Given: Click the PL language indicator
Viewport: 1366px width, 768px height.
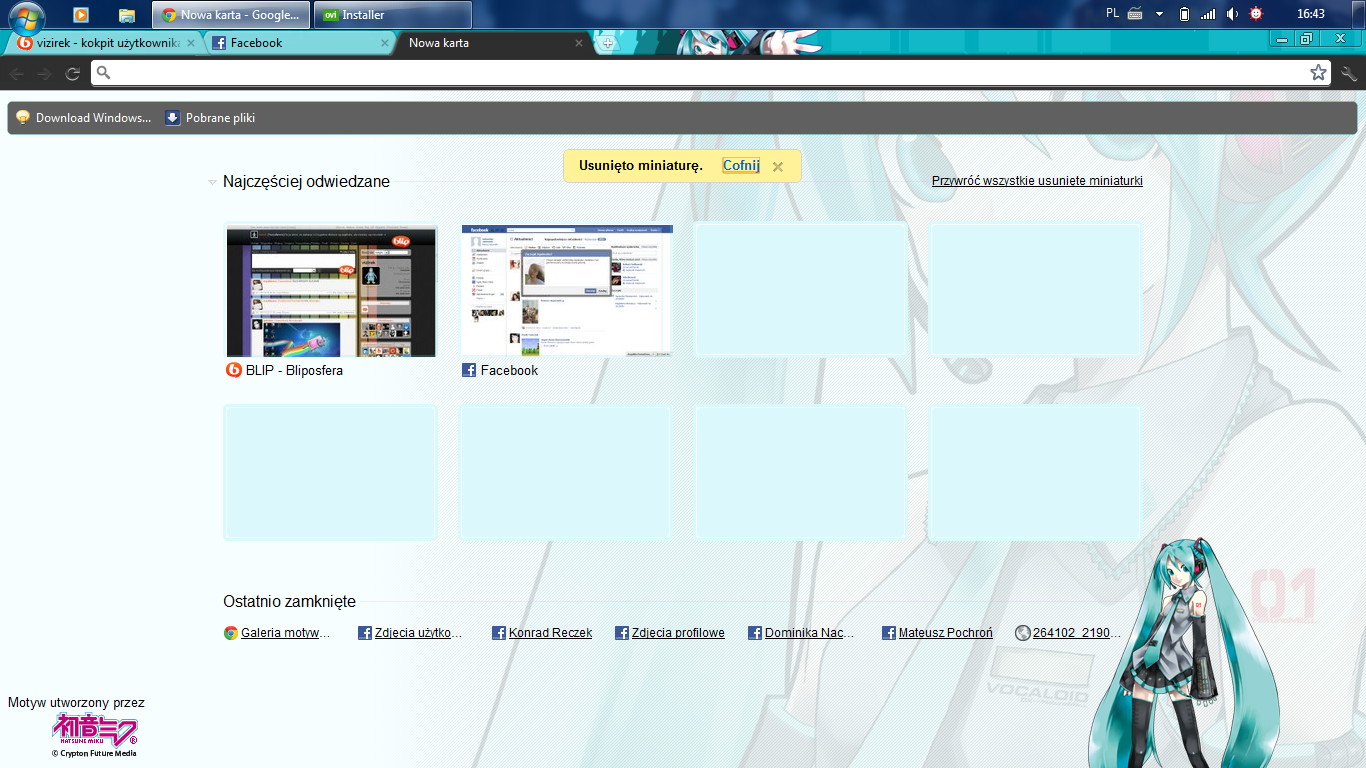Looking at the screenshot, I should tap(1113, 14).
